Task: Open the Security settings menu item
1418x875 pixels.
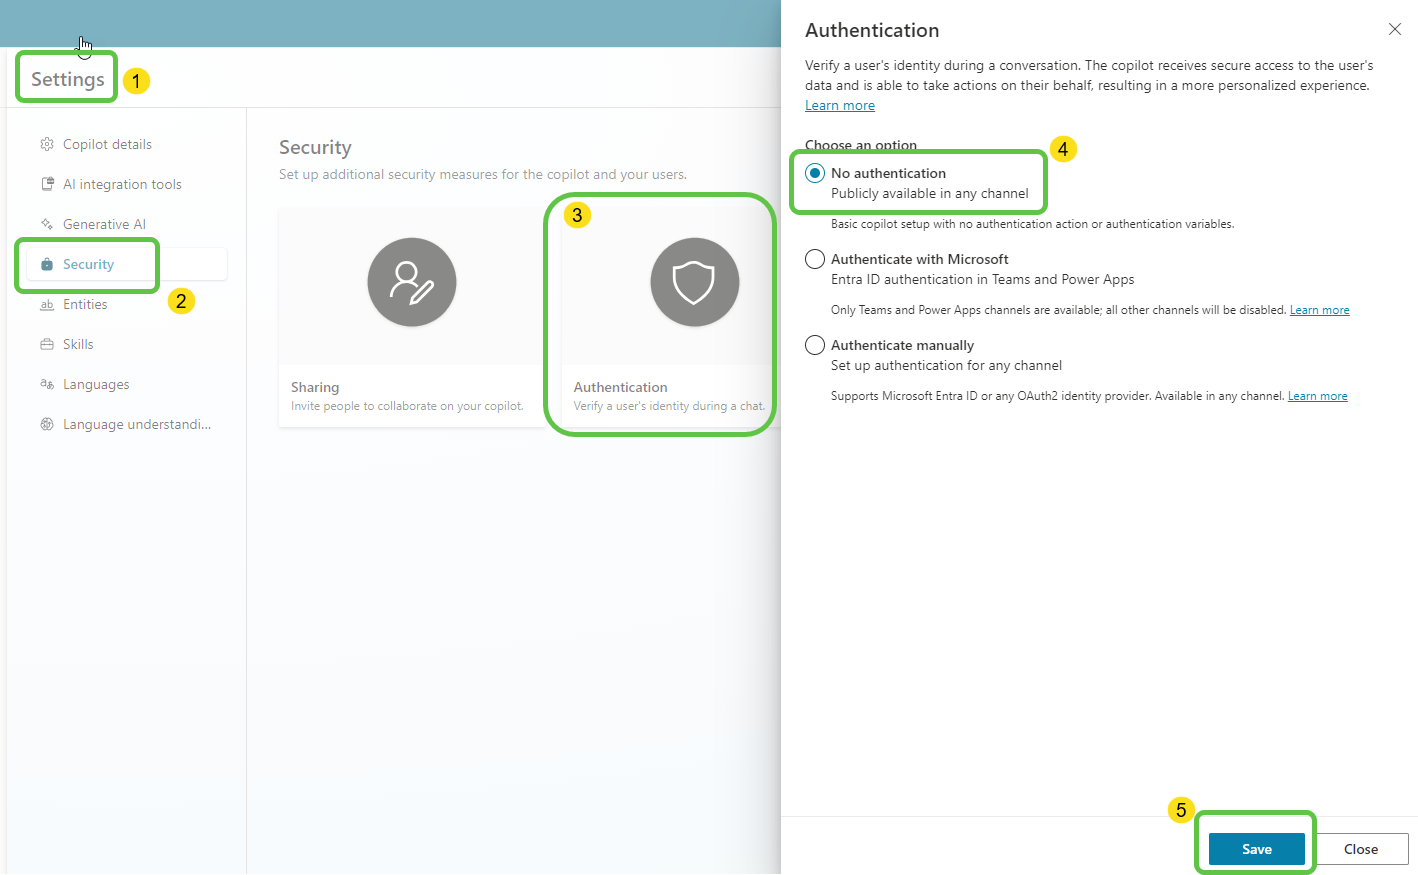Action: click(88, 264)
